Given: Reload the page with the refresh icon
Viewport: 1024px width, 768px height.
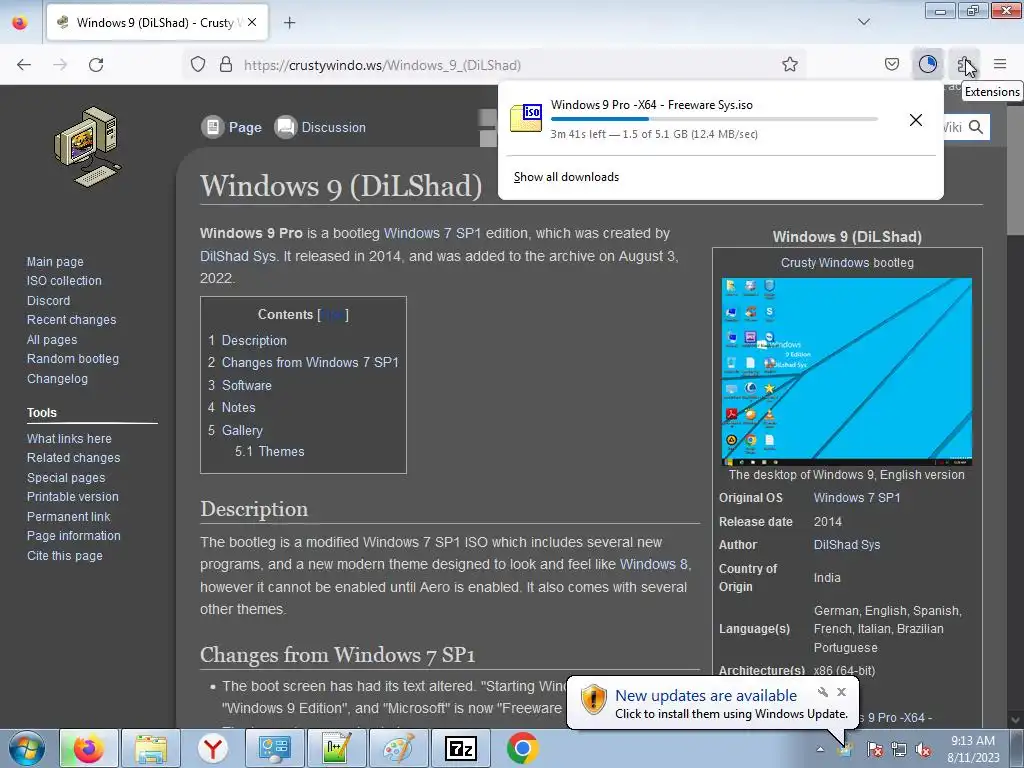Looking at the screenshot, I should pos(96,65).
